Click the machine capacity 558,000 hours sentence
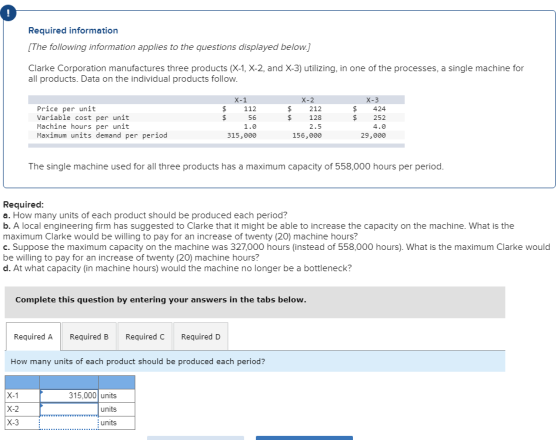560x440 pixels. (x=236, y=166)
